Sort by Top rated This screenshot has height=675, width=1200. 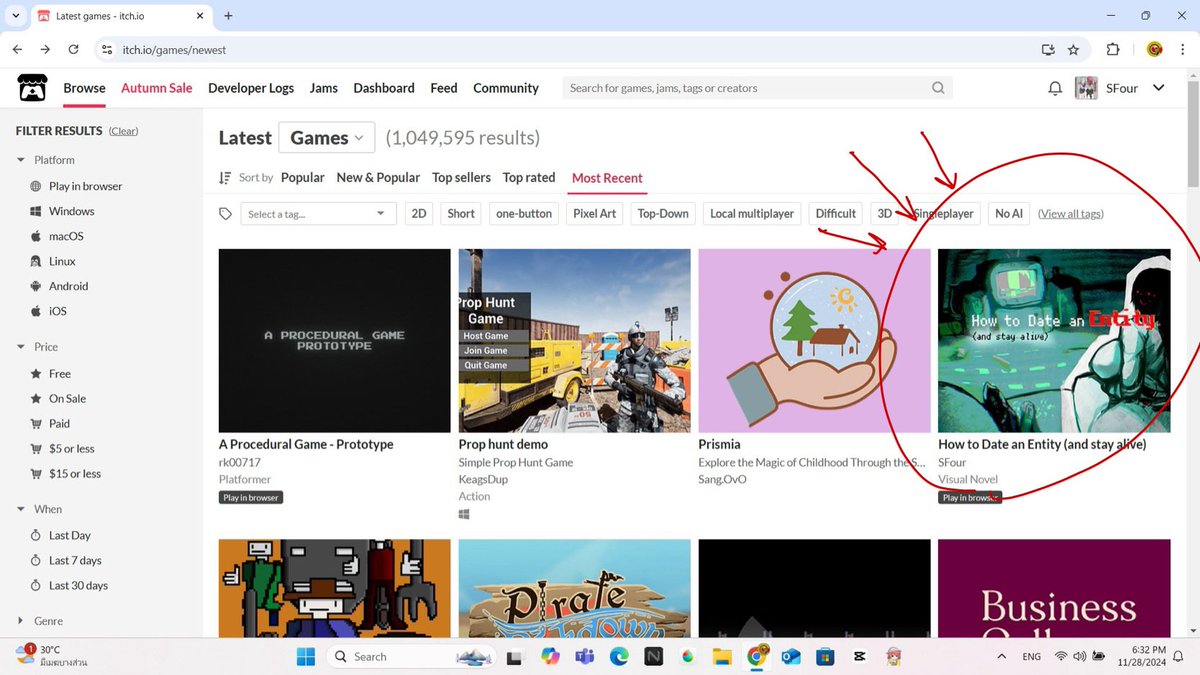coord(529,177)
